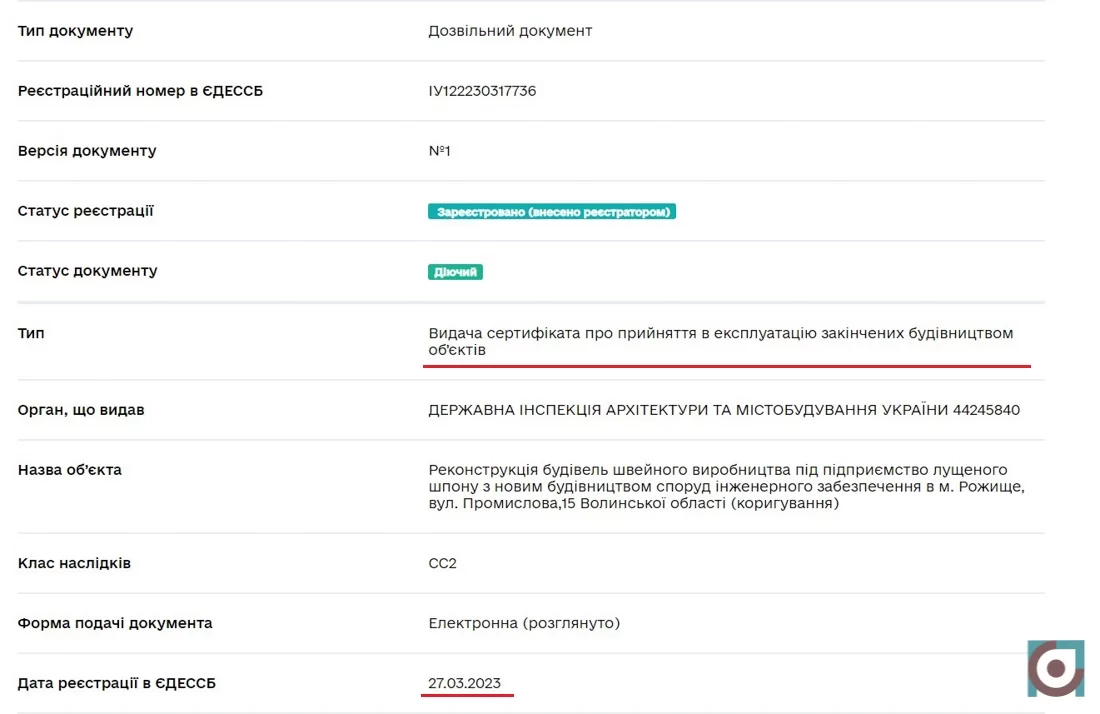Click the green 'Діючий' document status badge

pos(455,272)
